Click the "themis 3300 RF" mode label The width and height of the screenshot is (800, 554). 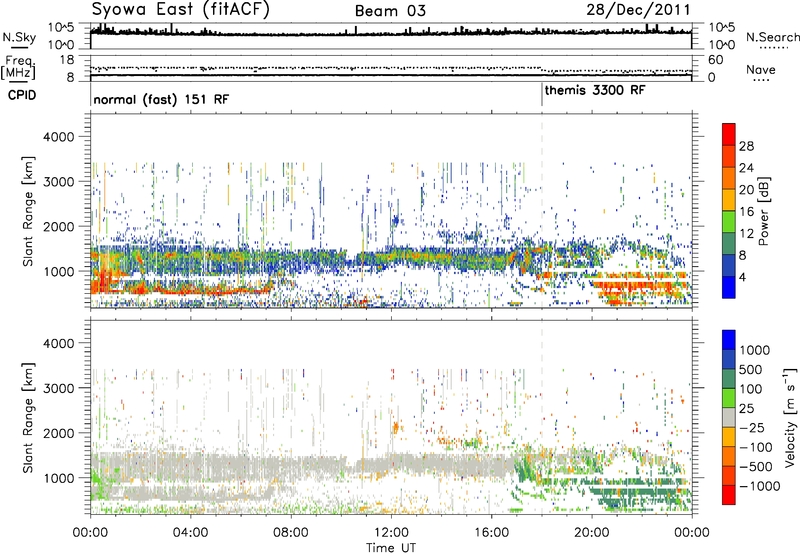(x=595, y=90)
